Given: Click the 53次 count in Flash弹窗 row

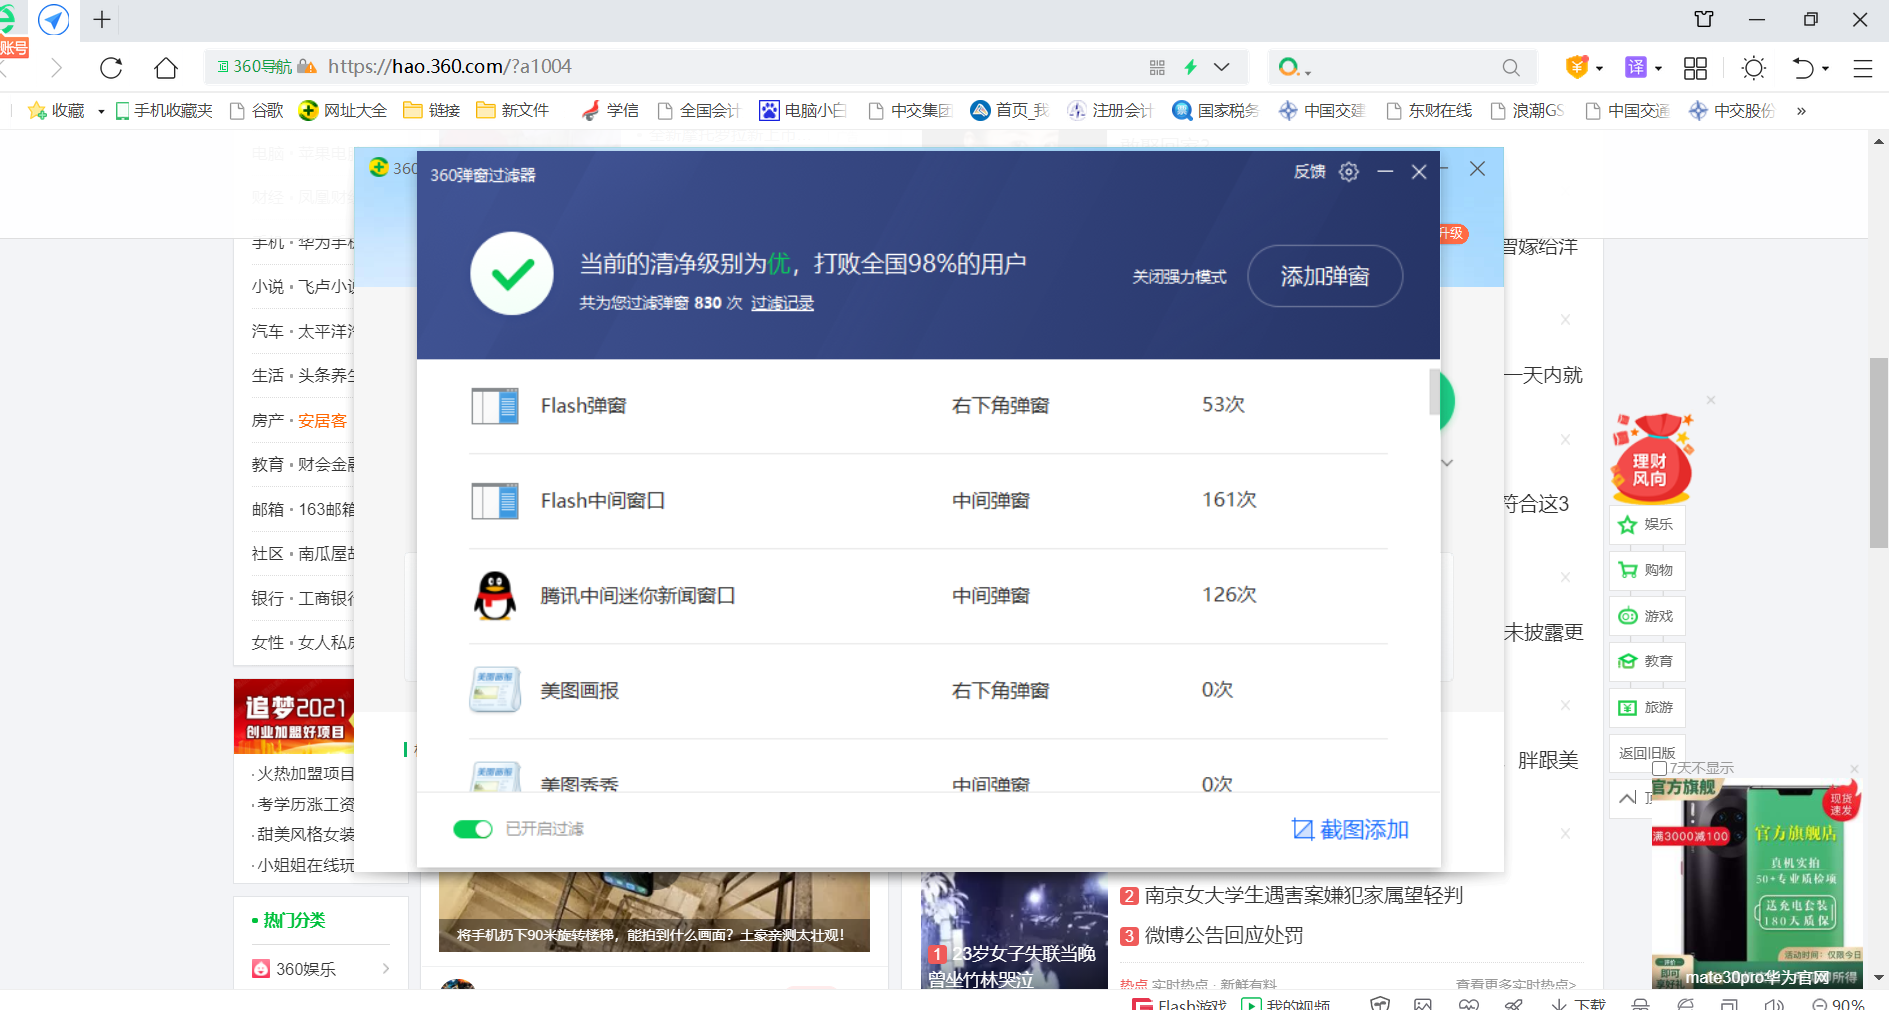Looking at the screenshot, I should pyautogui.click(x=1223, y=405).
